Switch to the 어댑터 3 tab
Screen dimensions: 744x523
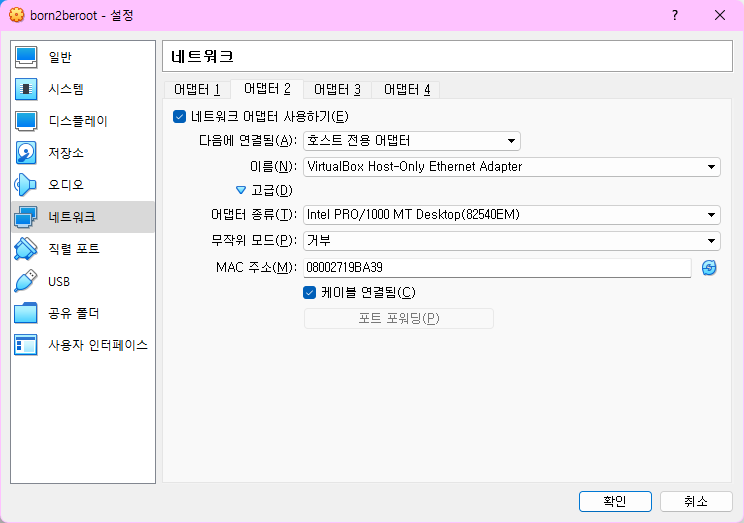[337, 90]
